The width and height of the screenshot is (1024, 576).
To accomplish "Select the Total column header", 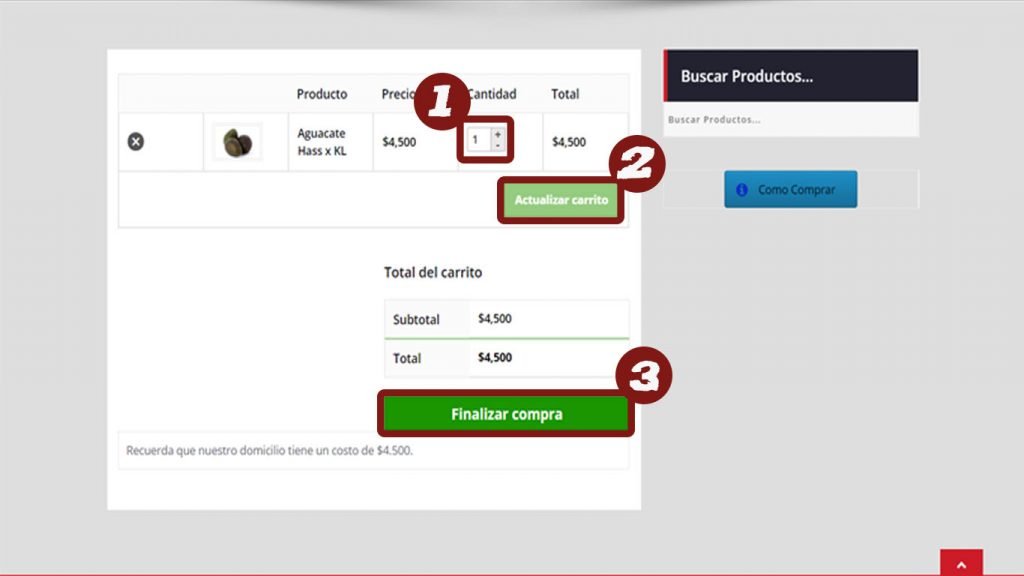I will pyautogui.click(x=565, y=94).
